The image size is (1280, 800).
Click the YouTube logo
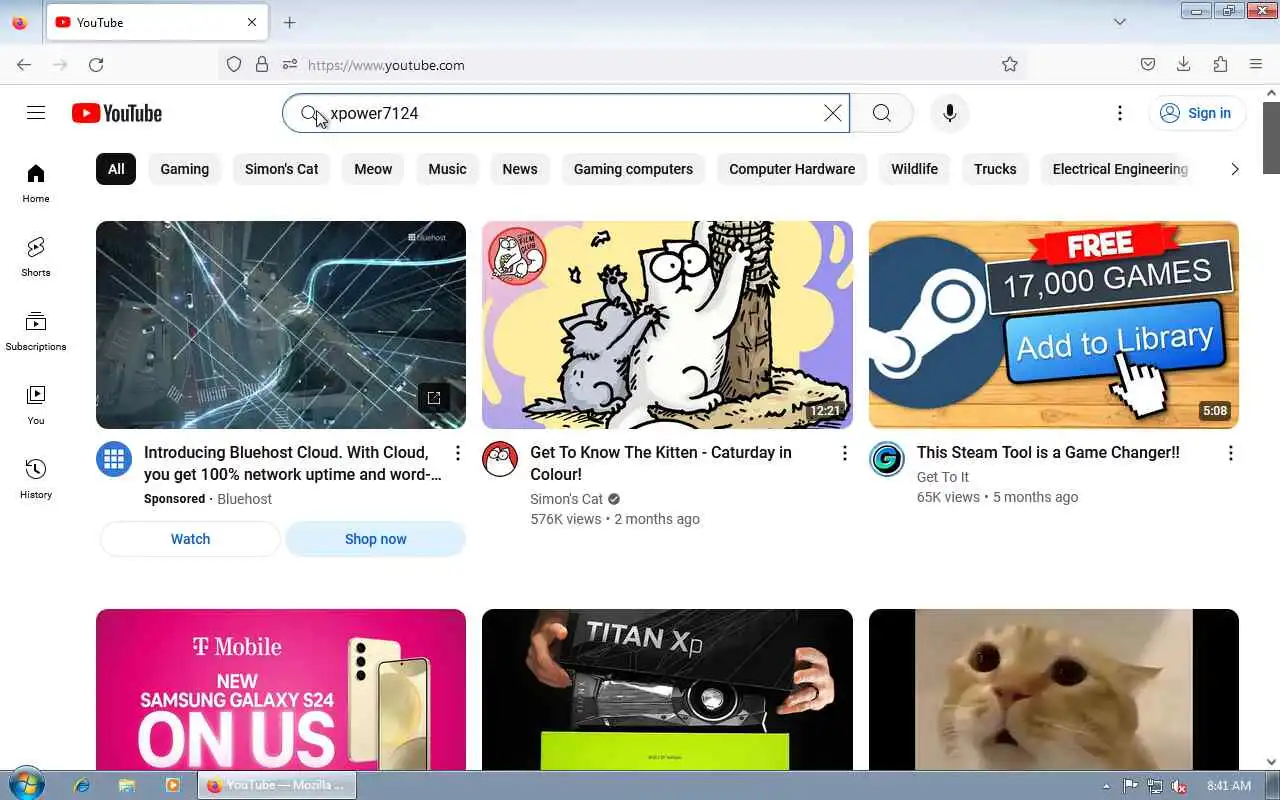[x=117, y=113]
